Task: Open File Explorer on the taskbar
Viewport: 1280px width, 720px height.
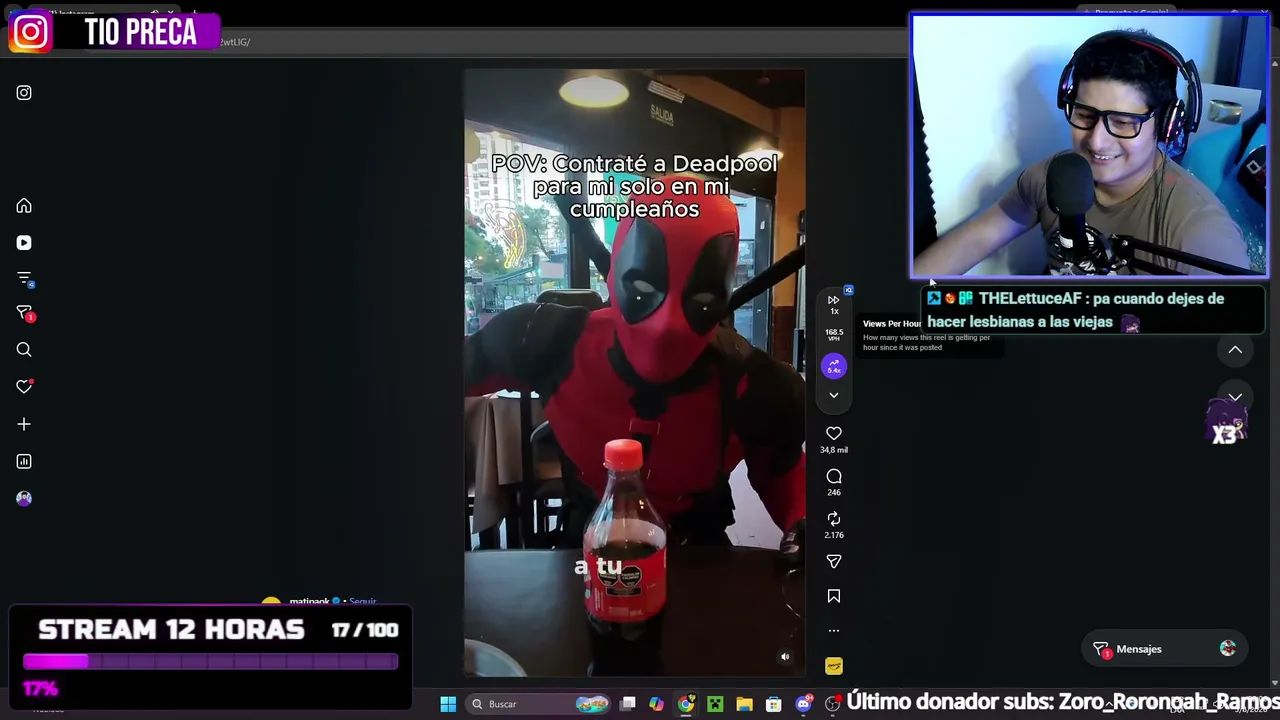Action: (x=744, y=704)
